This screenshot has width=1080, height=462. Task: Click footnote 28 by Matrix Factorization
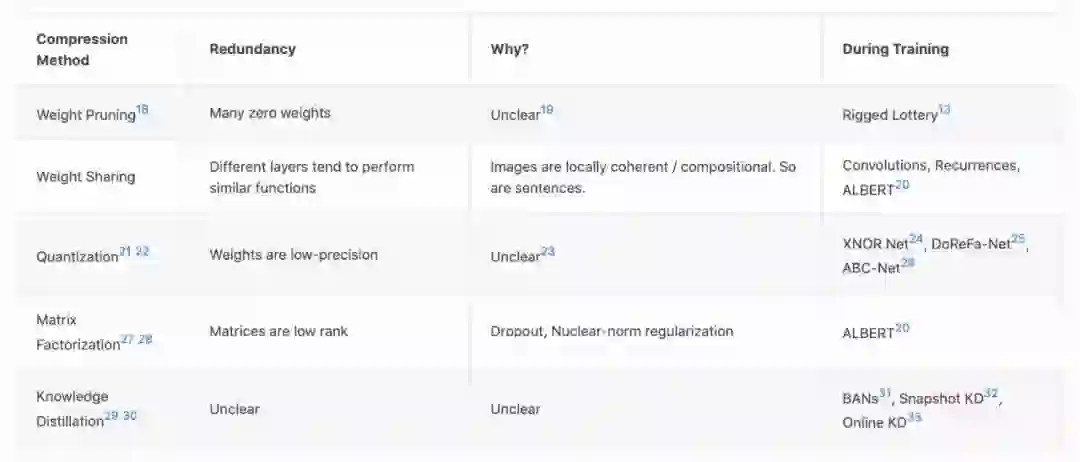pyautogui.click(x=145, y=339)
